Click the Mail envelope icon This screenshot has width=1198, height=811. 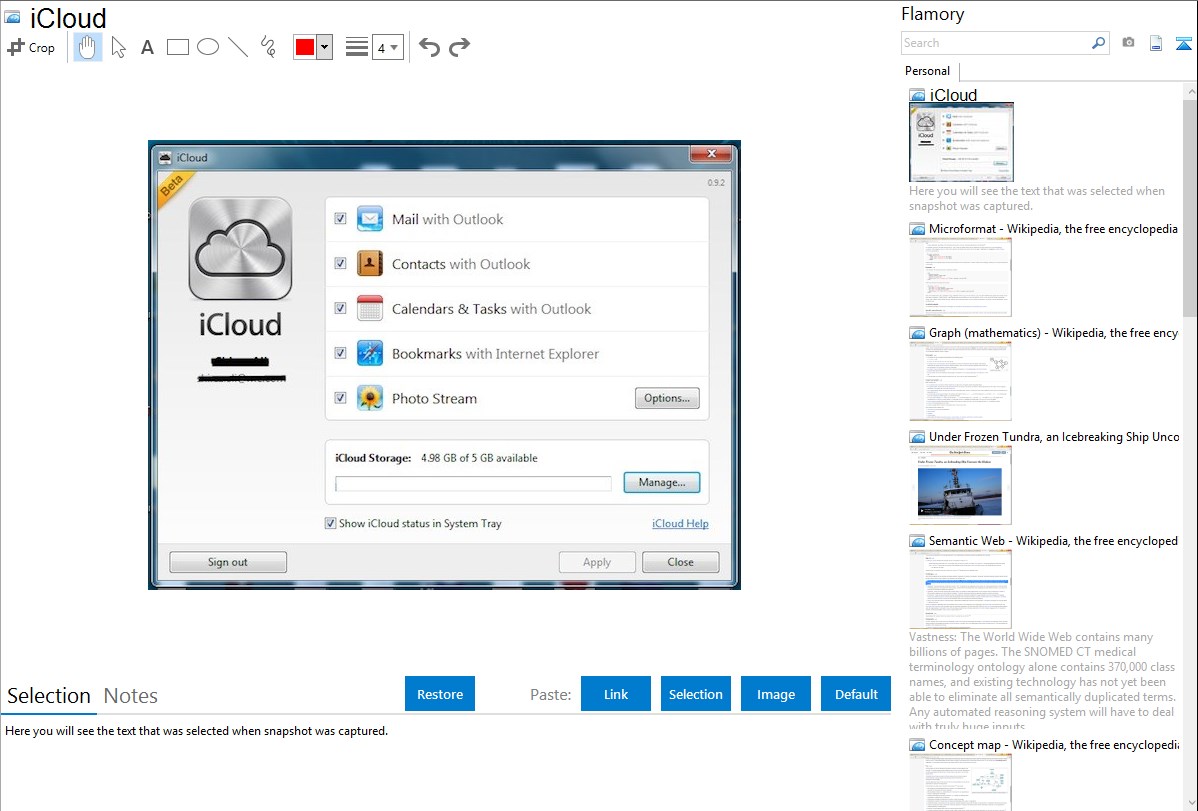(x=370, y=219)
